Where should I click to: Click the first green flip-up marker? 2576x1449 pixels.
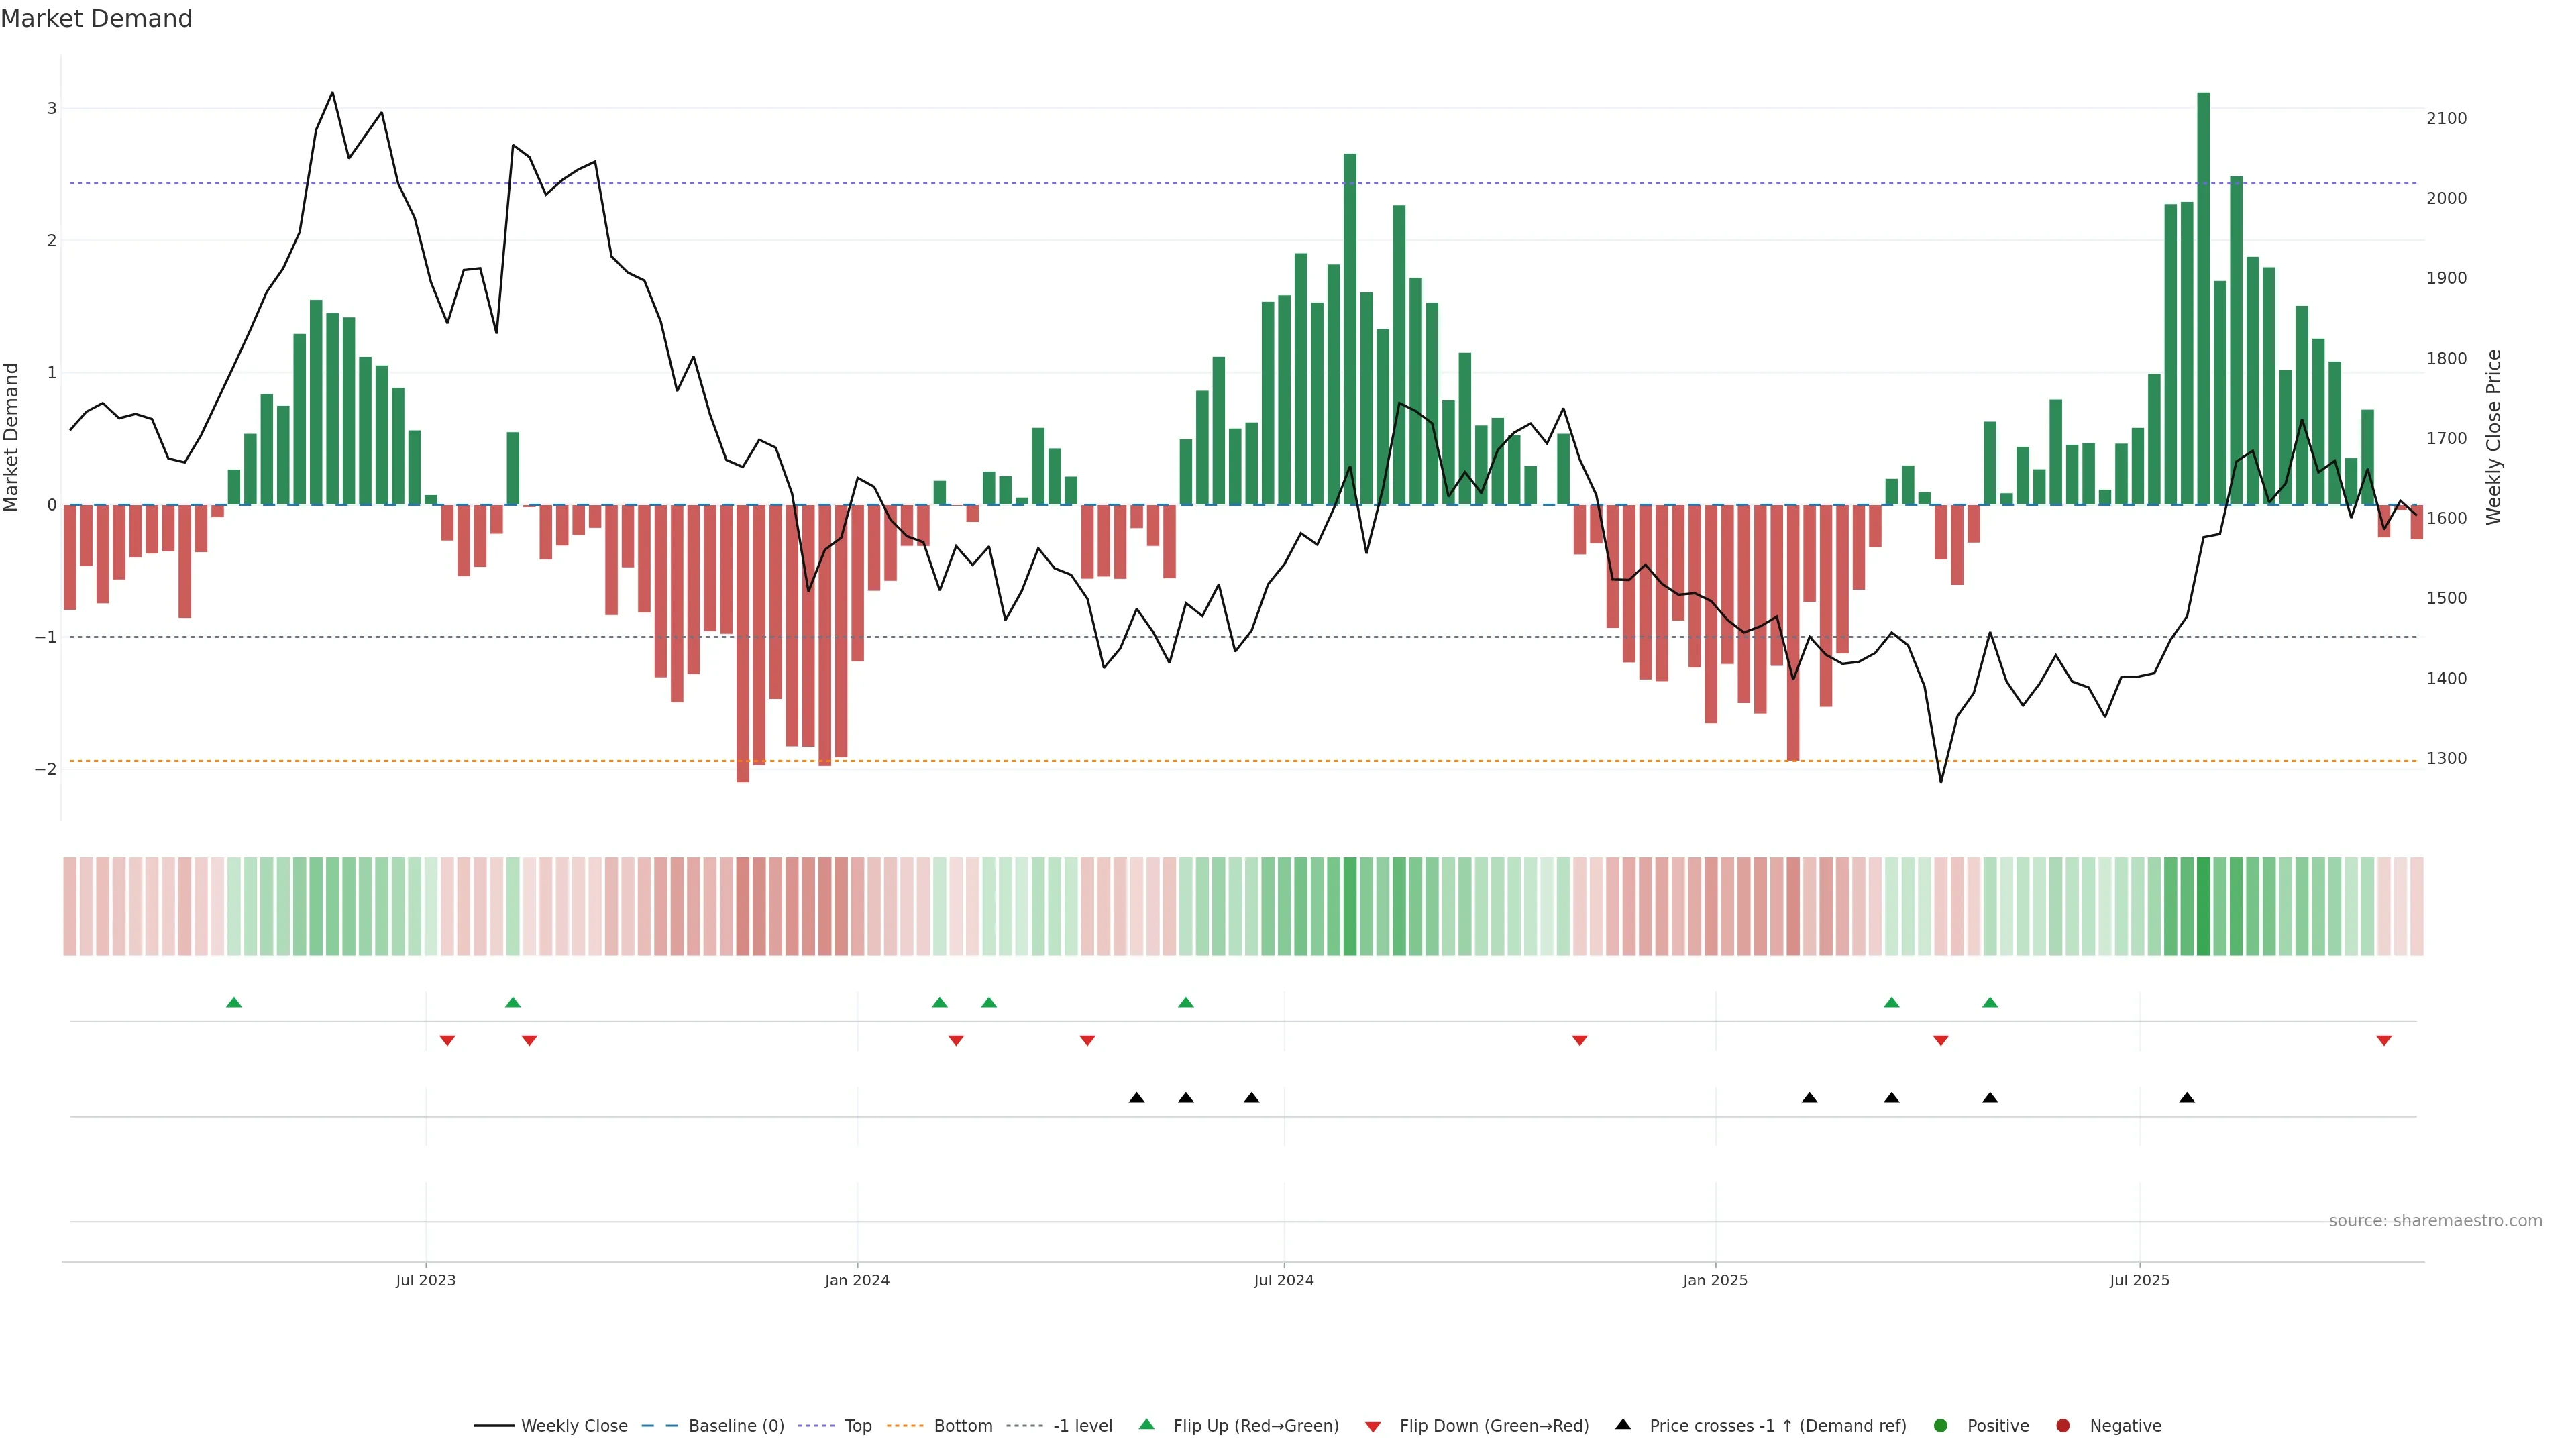(x=234, y=1003)
